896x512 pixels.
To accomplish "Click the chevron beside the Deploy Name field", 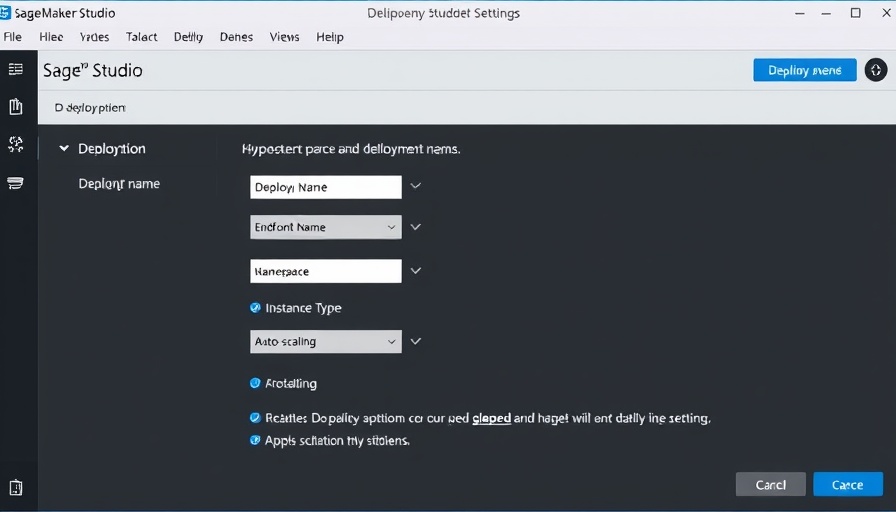I will coord(415,186).
